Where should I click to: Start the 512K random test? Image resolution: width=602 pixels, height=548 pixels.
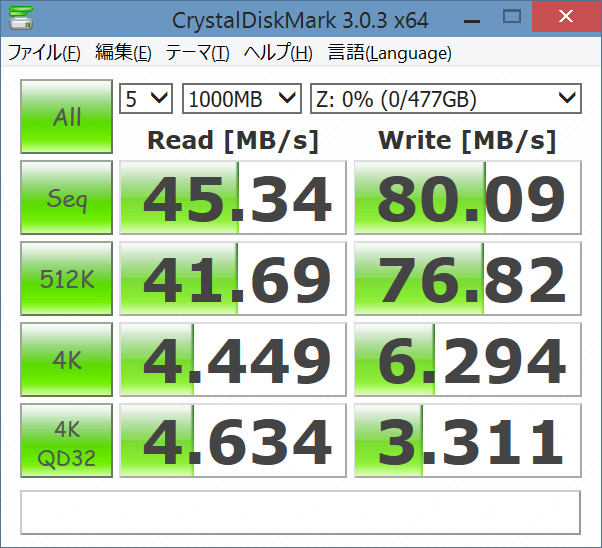[x=67, y=279]
